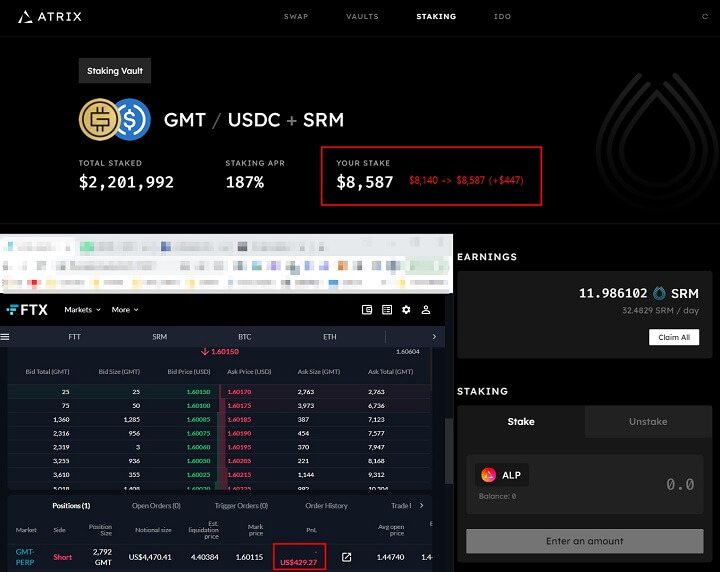Click the GMT token icon
Viewport: 720px width, 572px height.
[99, 119]
